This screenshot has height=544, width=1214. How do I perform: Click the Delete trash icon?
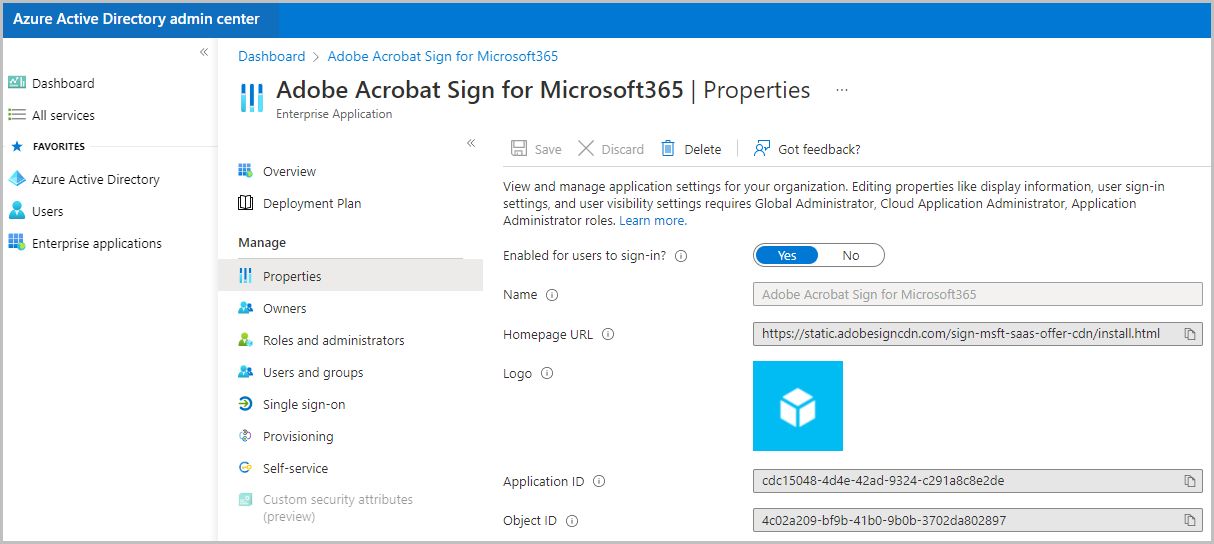tap(668, 148)
